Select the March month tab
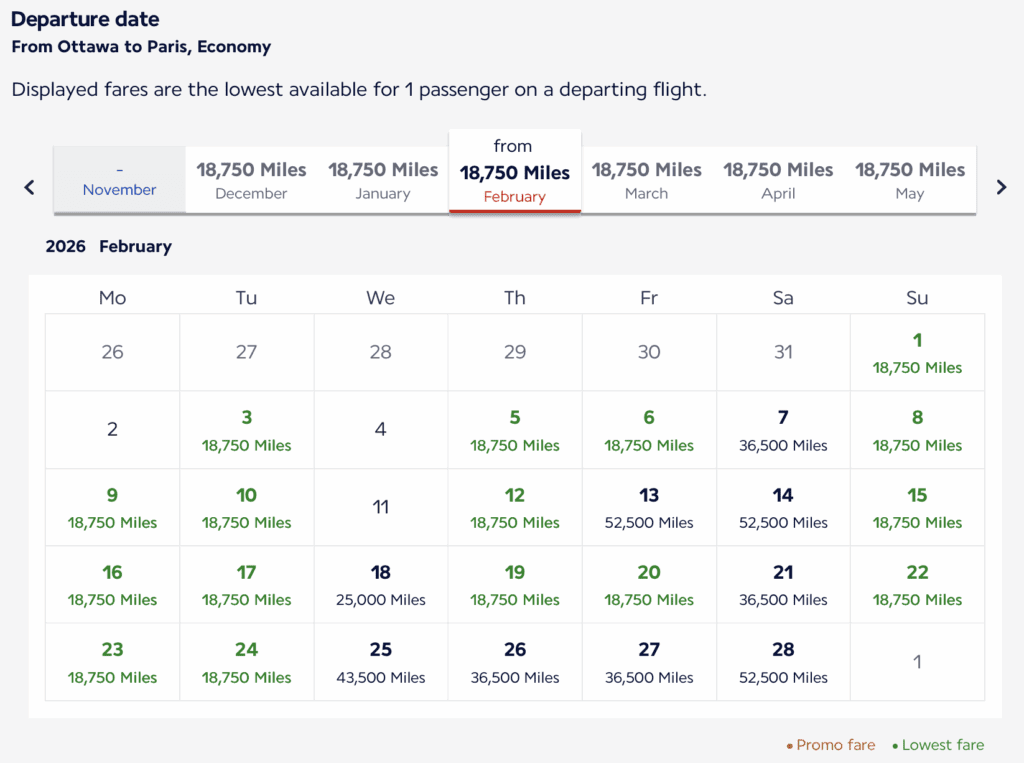 pos(646,180)
